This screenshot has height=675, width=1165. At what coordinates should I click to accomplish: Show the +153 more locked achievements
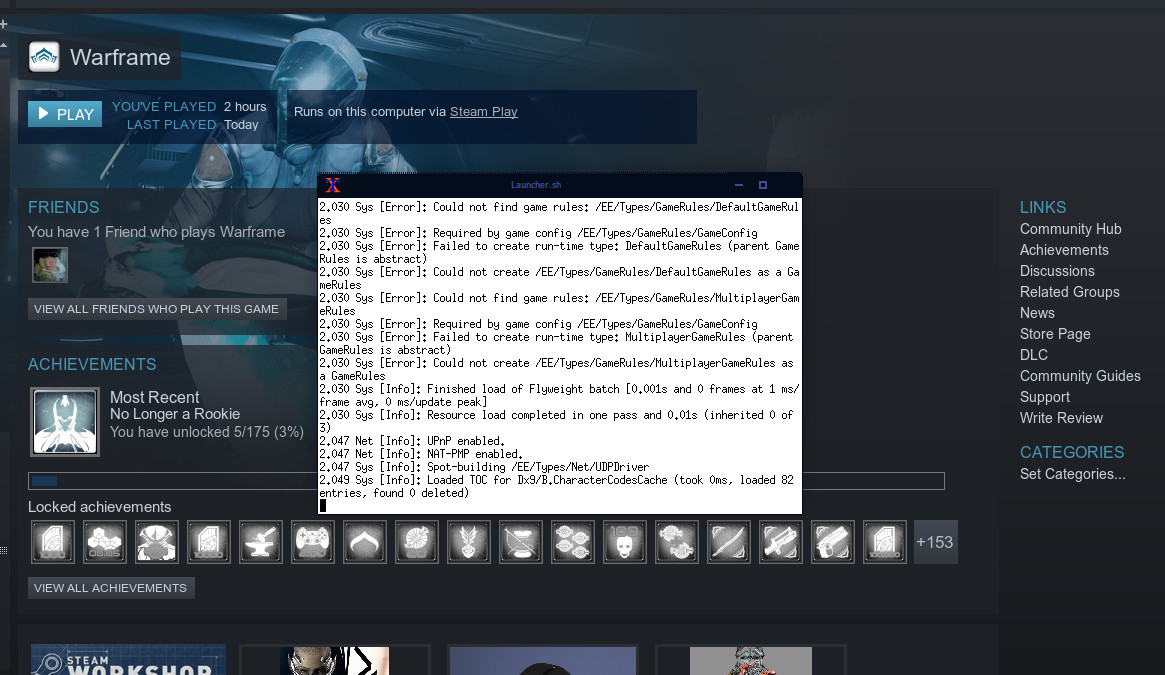click(x=935, y=542)
